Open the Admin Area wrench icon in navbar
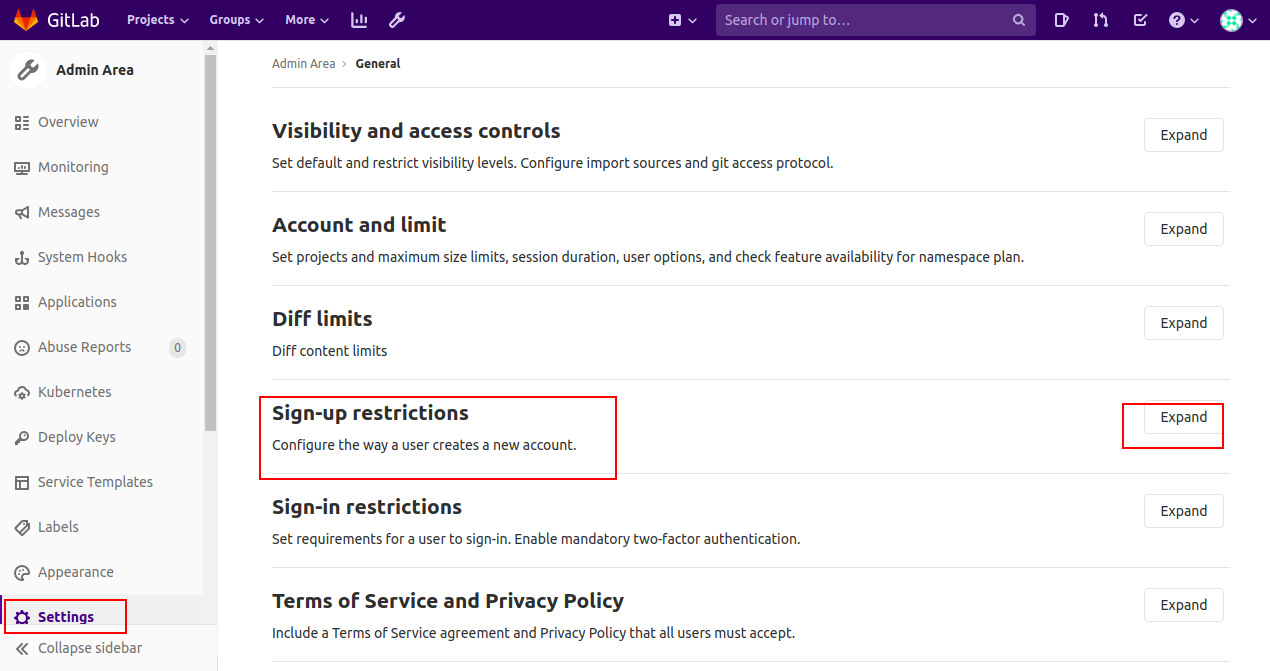The width and height of the screenshot is (1270, 671). (x=396, y=20)
